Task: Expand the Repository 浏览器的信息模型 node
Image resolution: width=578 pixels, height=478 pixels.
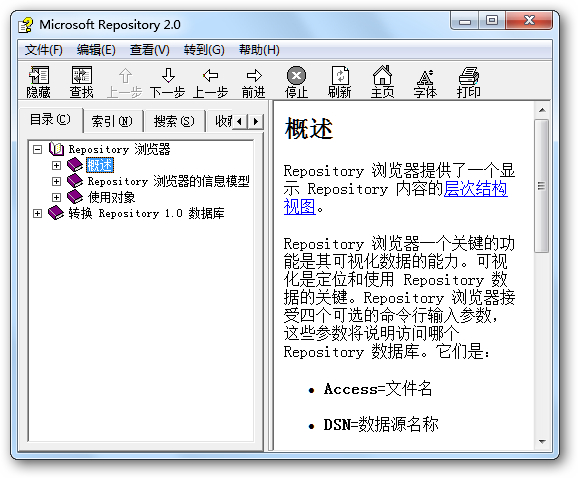Action: coord(56,181)
